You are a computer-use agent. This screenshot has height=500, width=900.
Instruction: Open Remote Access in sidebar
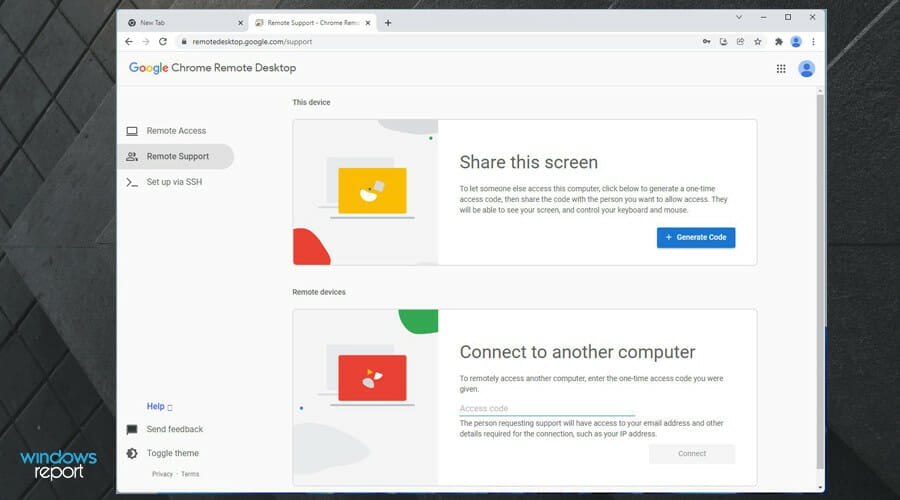coord(175,131)
